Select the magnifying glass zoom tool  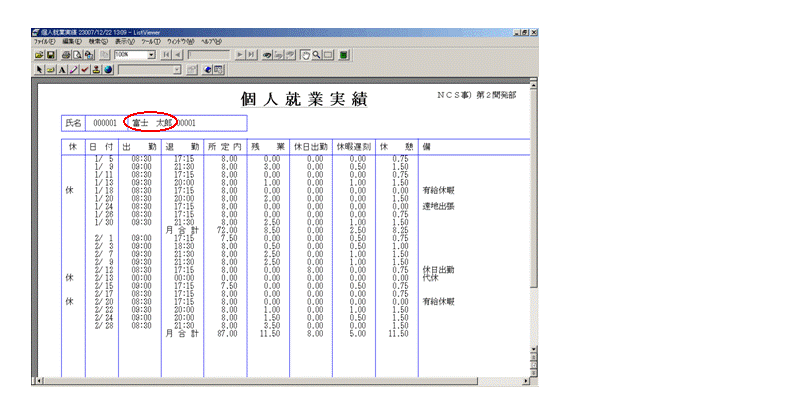pos(317,55)
